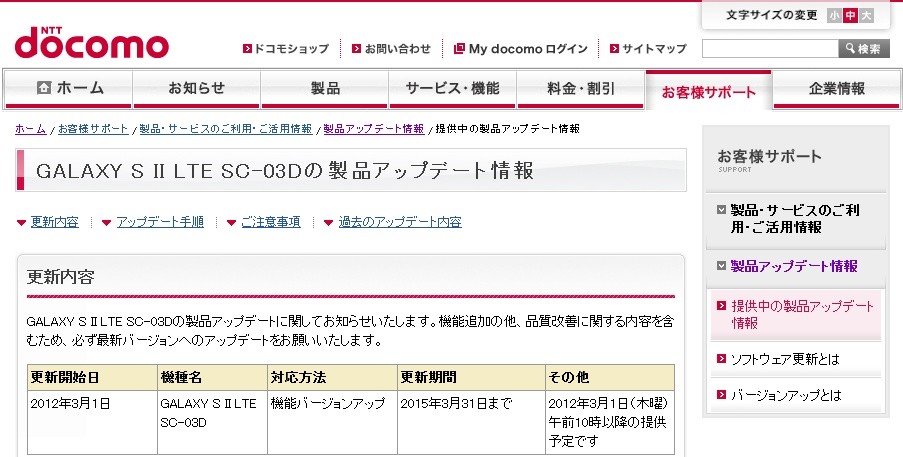Select large font size 大
This screenshot has width=903, height=457.
click(866, 16)
